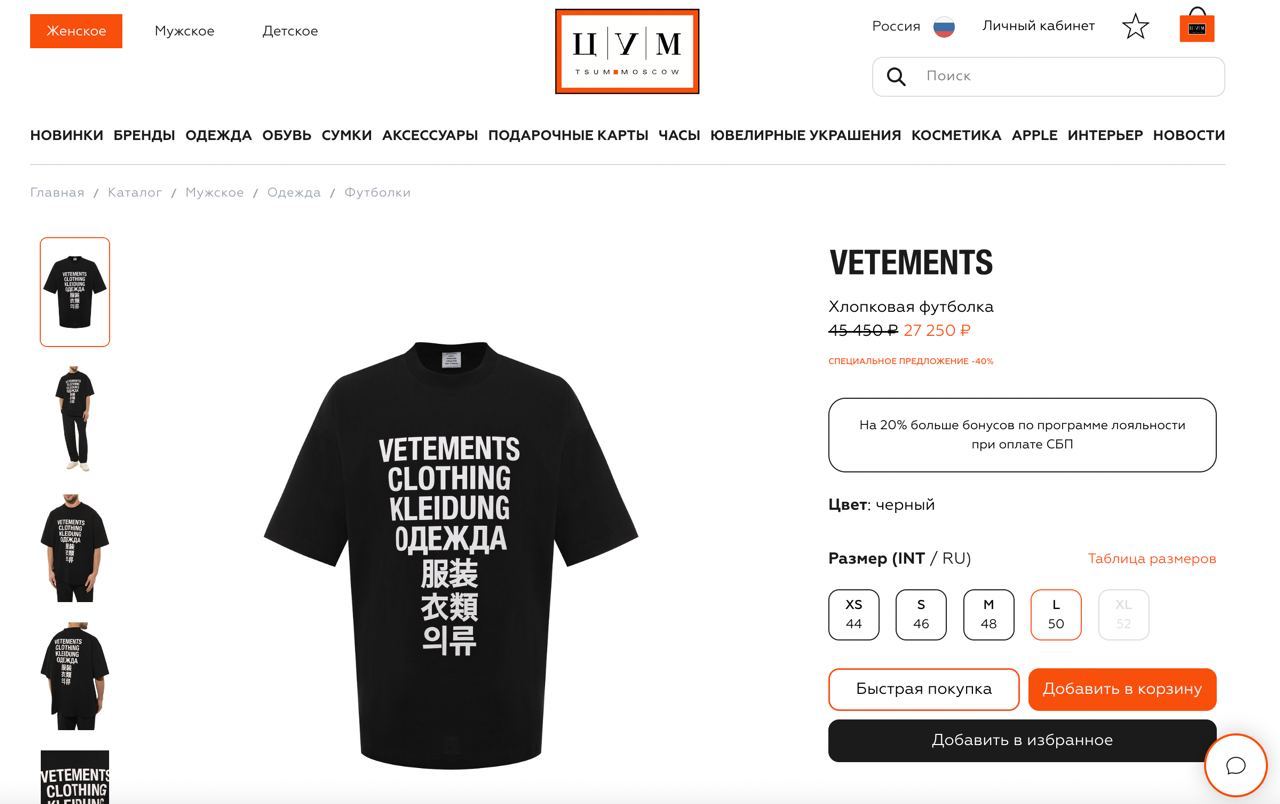Choose size L 50
Viewport: 1280px width, 804px height.
click(x=1056, y=614)
